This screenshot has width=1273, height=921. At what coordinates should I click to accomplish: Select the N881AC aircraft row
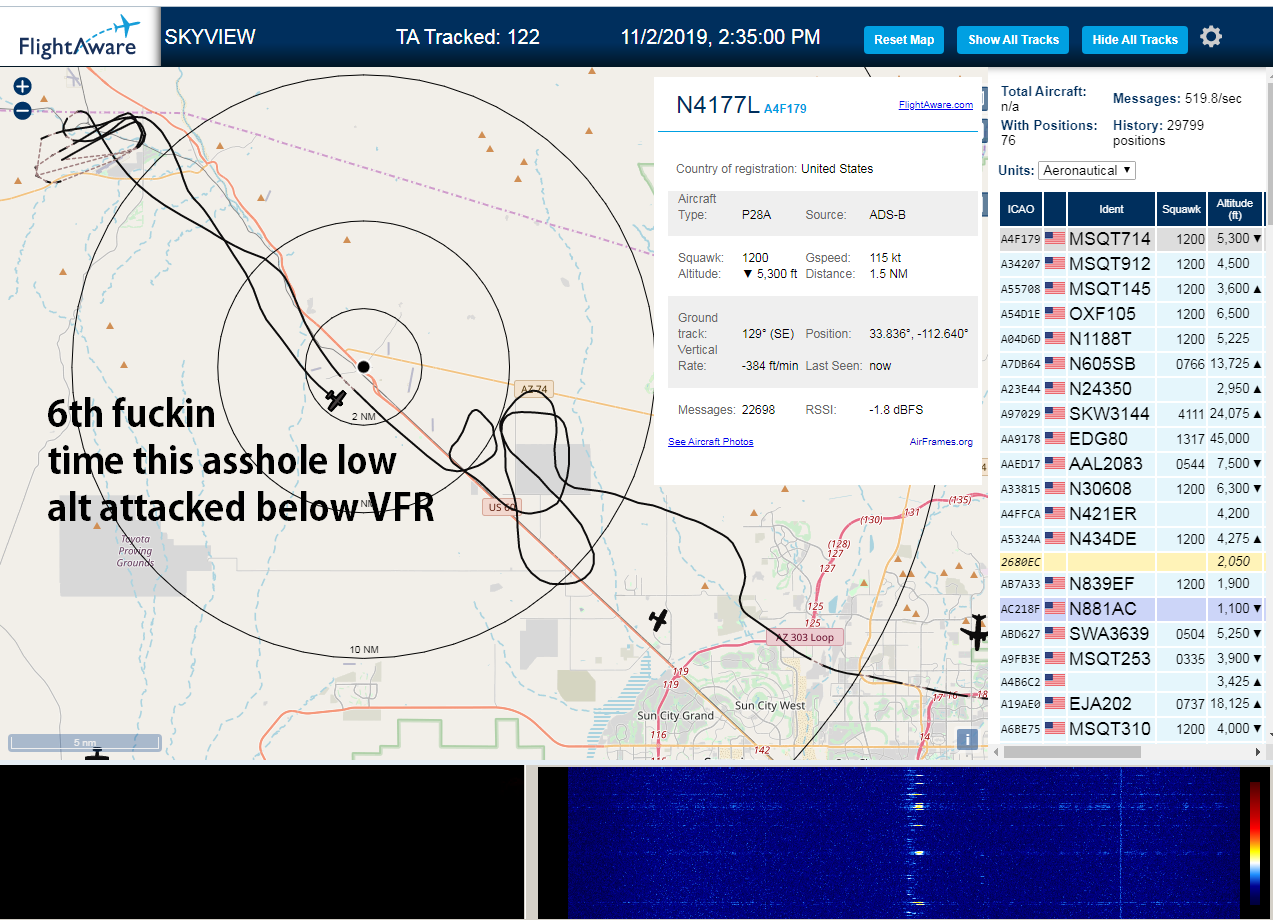click(1132, 609)
